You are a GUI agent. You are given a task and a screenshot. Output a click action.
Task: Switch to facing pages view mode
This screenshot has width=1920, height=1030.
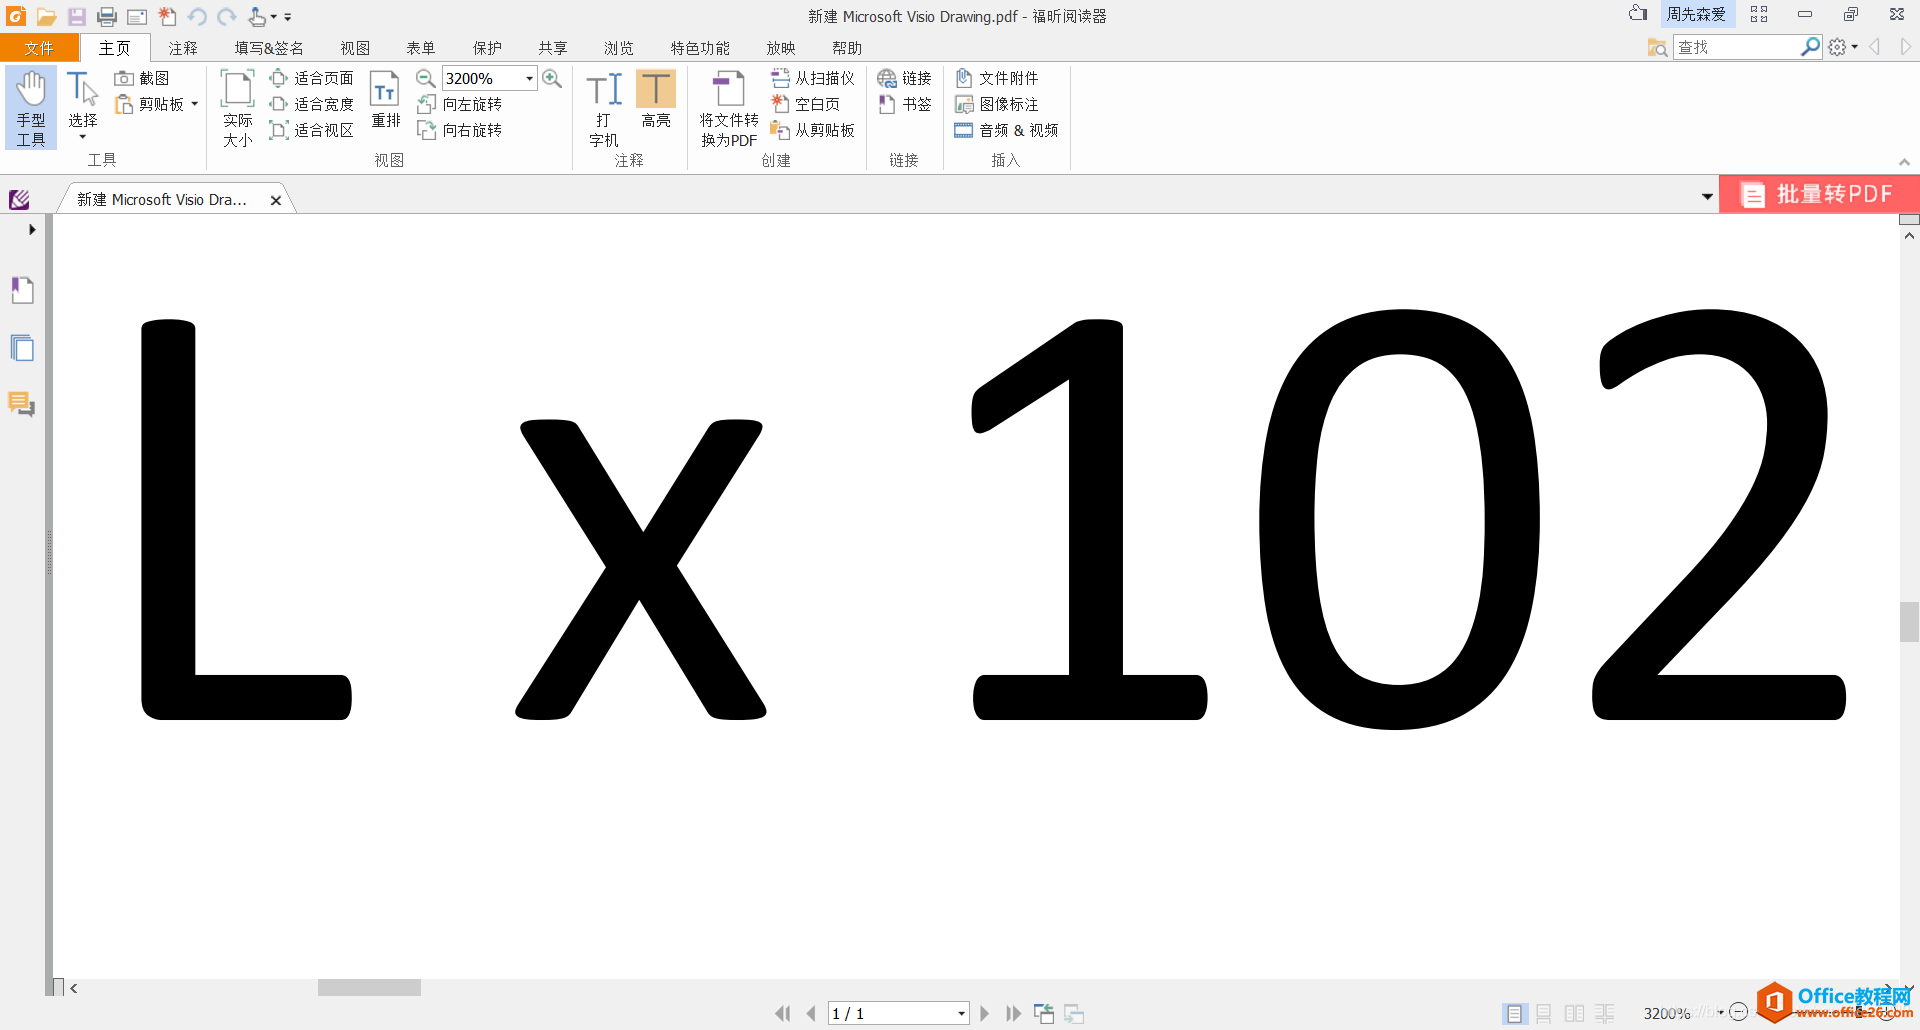(1574, 1014)
